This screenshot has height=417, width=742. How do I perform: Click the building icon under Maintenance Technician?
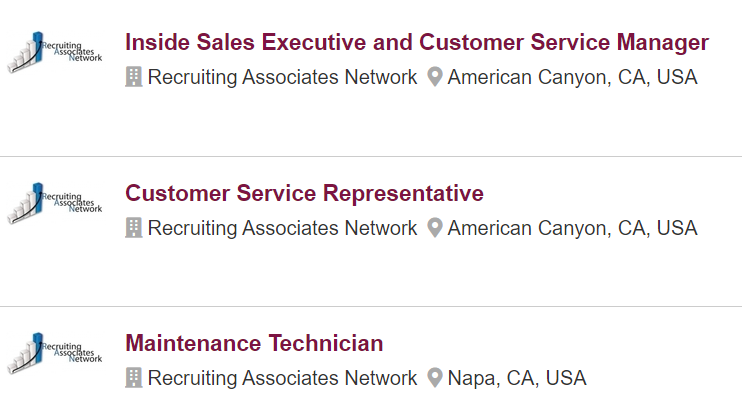[133, 378]
